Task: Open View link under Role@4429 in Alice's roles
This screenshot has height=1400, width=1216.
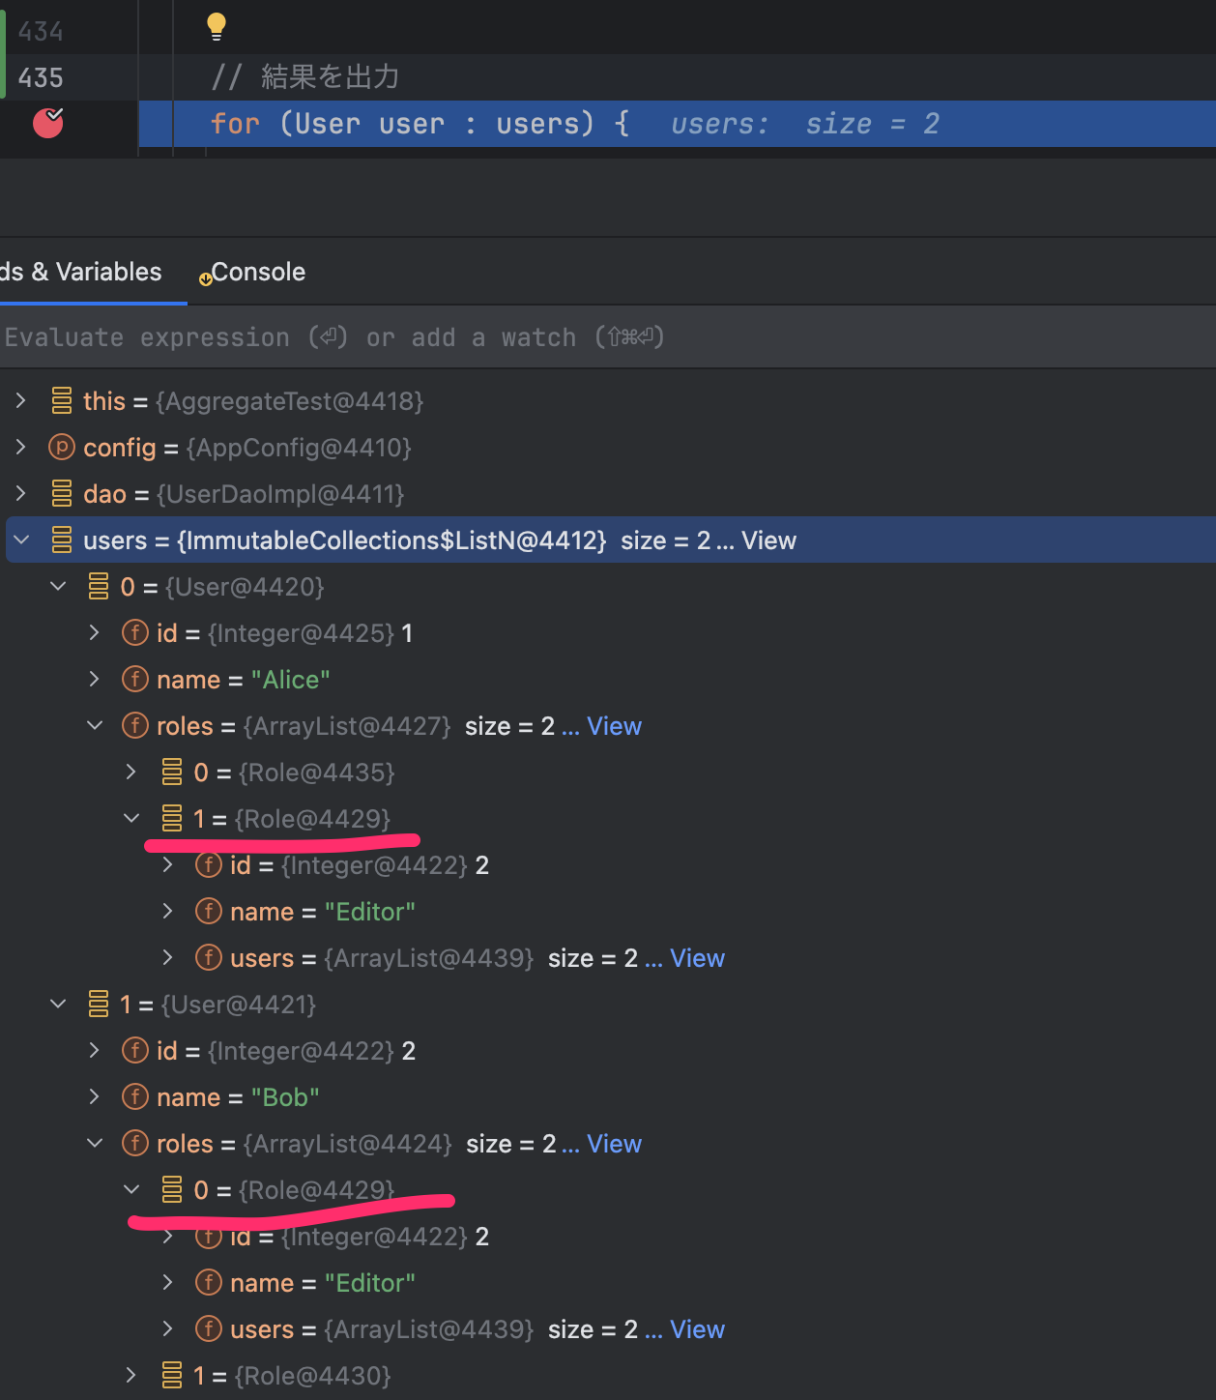Action: [x=697, y=958]
